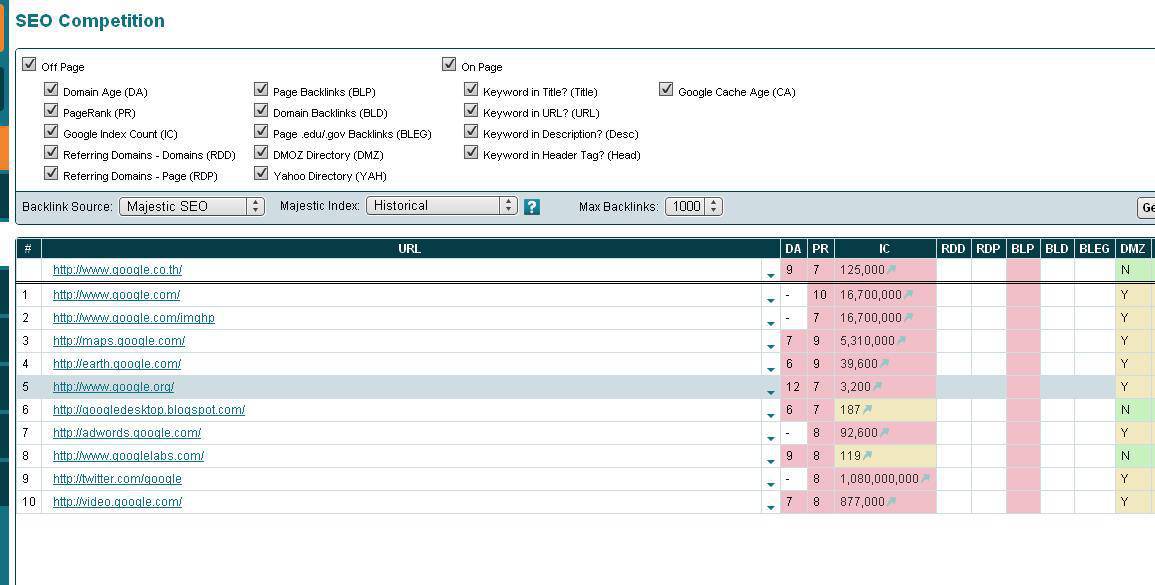Open the Majestic Index Historical dropdown
Viewport: 1155px width, 585px height.
pyautogui.click(x=442, y=206)
